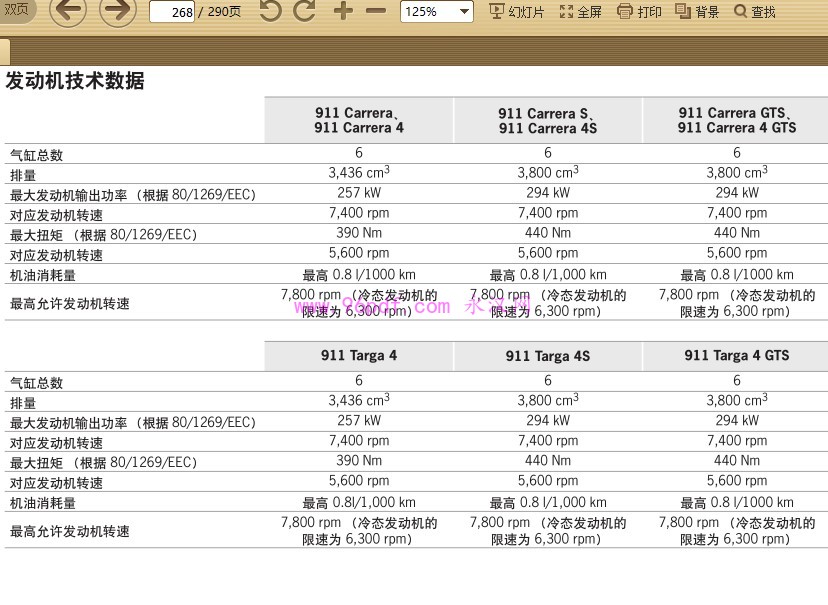The image size is (828, 605).
Task: Click 5,600 rpm under 911 Targa 4S
Action: pos(548,480)
